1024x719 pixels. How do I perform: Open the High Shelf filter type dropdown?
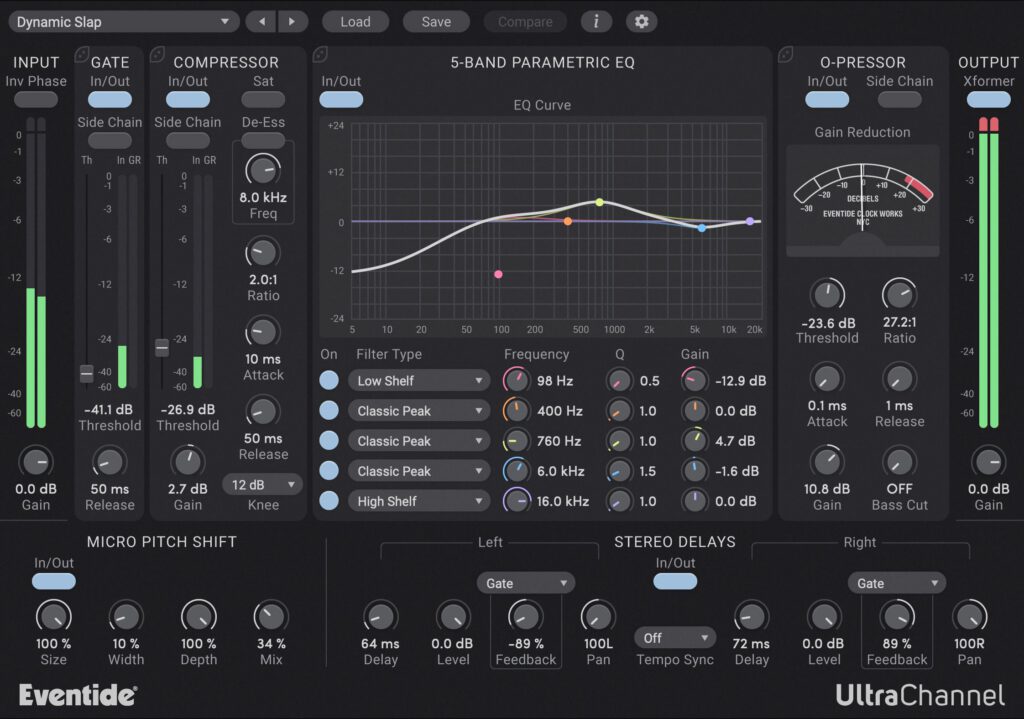(419, 501)
